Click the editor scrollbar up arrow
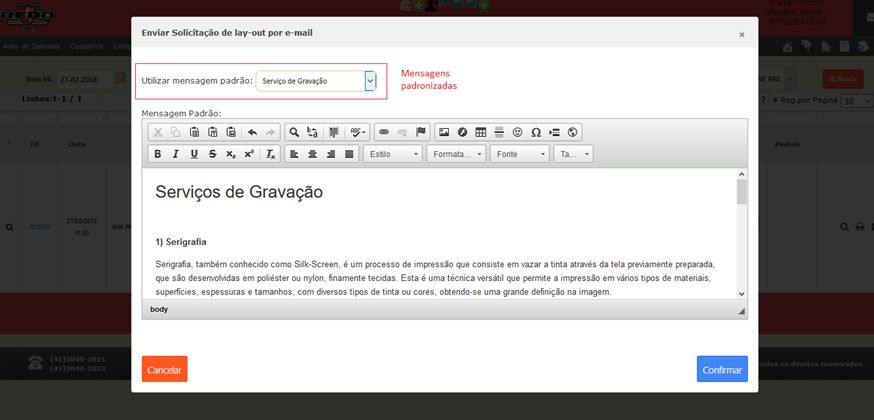Image resolution: width=874 pixels, height=420 pixels. point(741,173)
